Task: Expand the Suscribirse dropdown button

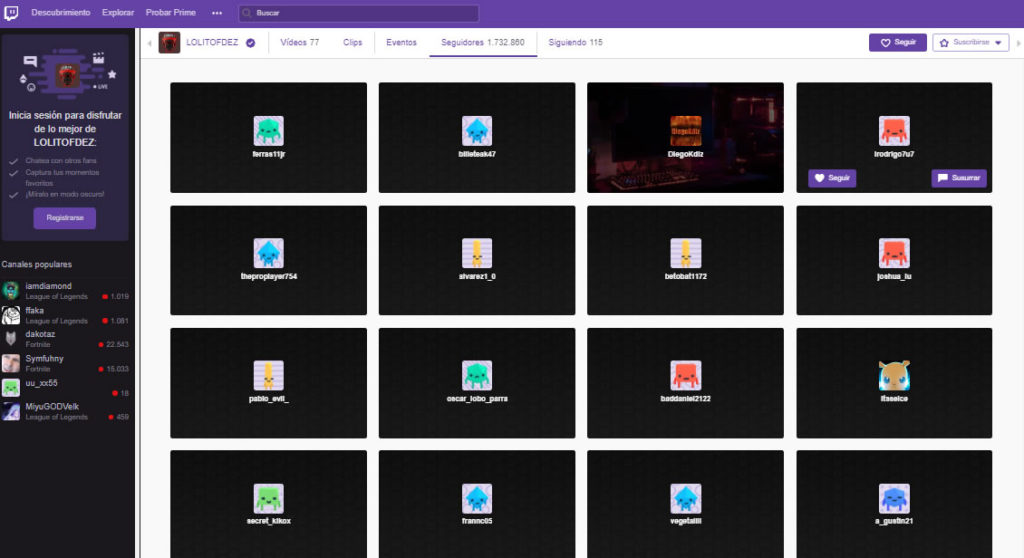Action: pos(970,43)
